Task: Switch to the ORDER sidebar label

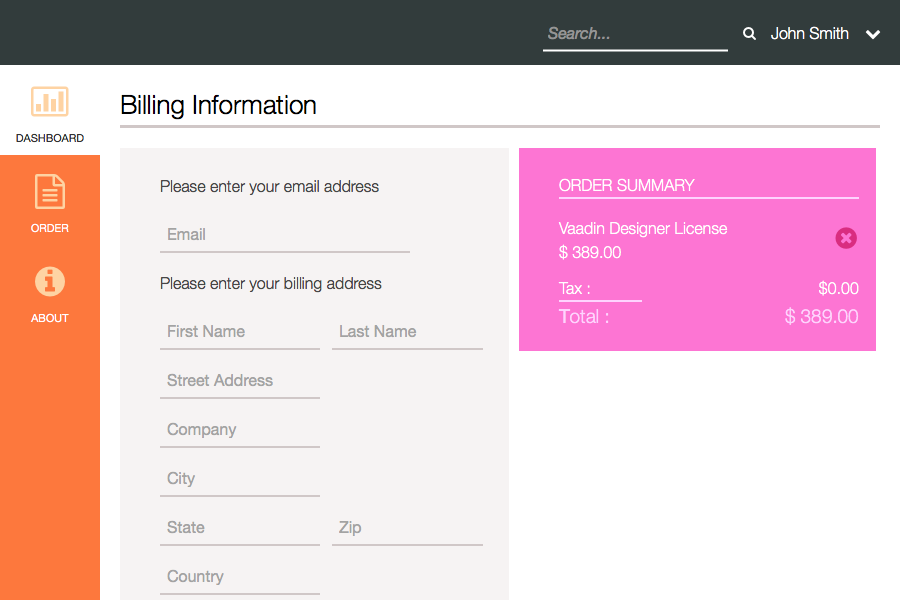Action: 50,228
